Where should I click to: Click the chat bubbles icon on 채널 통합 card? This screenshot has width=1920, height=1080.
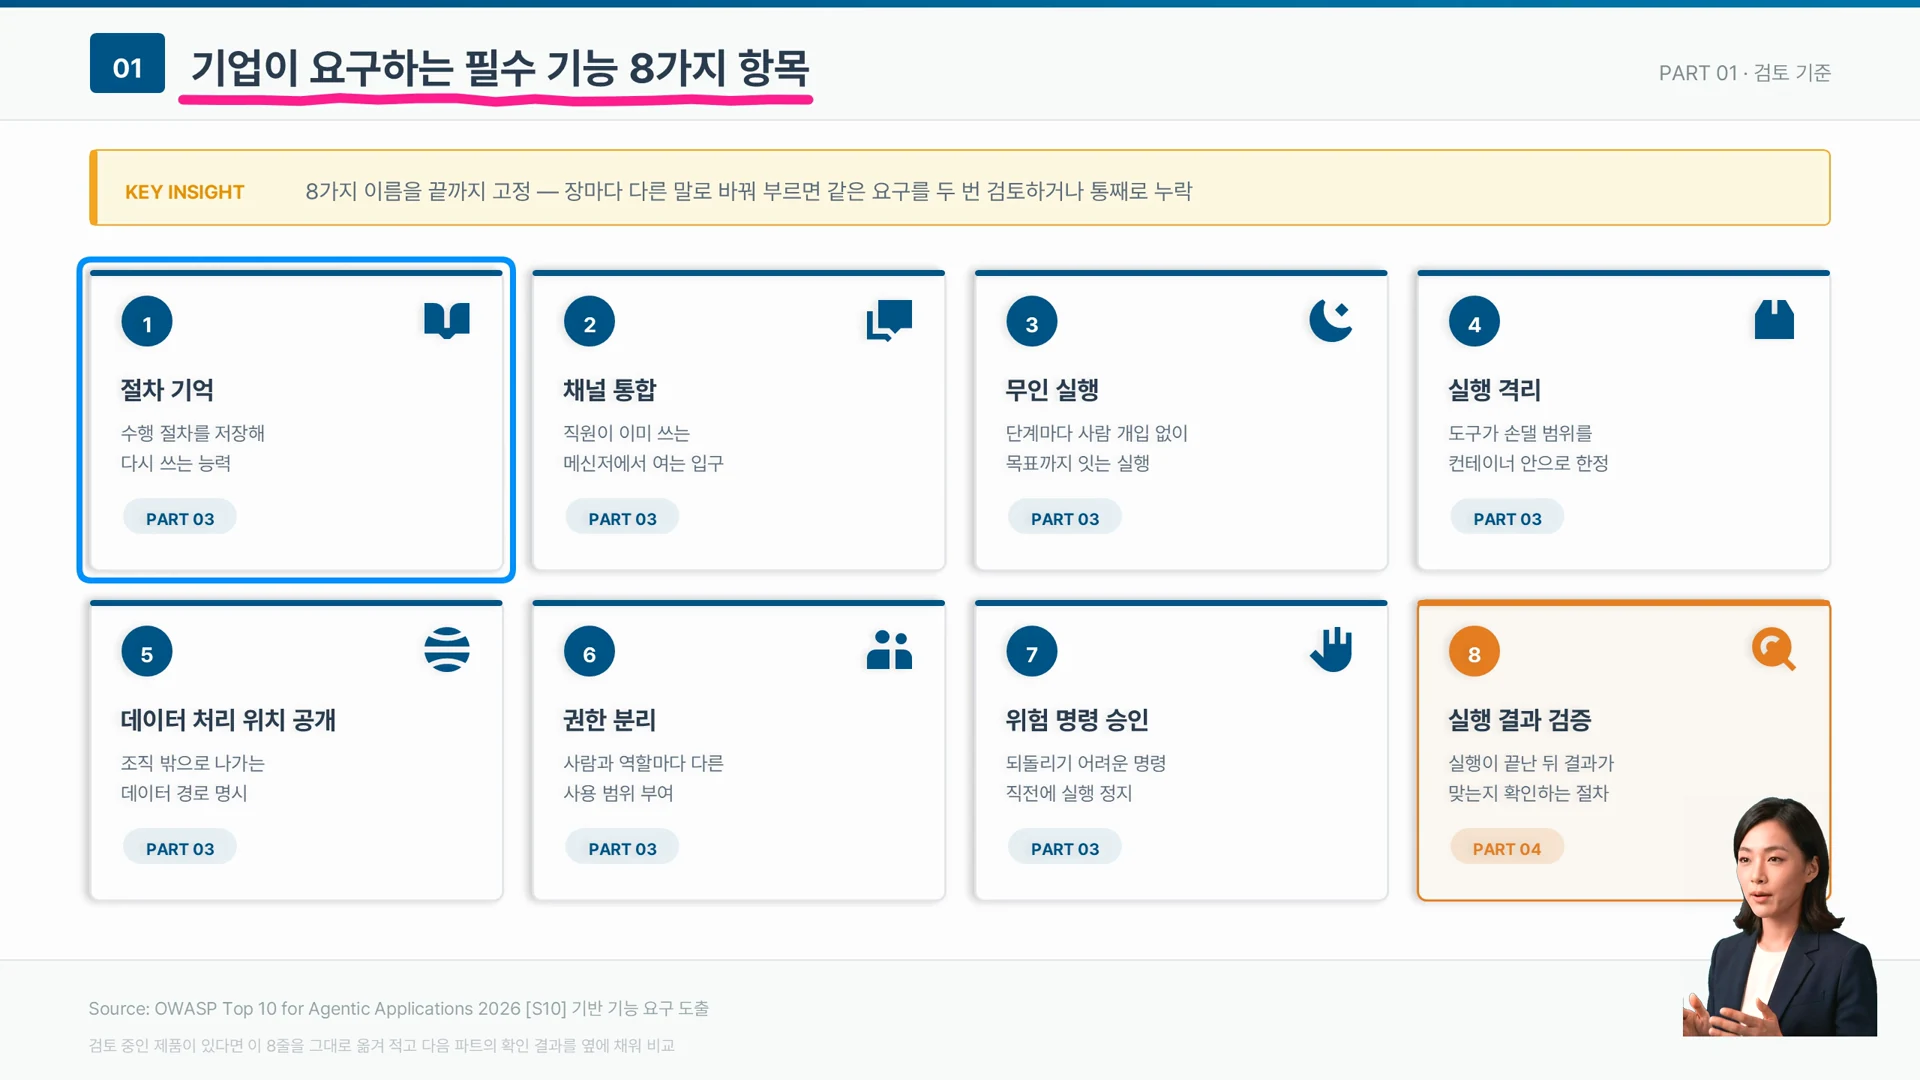tap(889, 321)
